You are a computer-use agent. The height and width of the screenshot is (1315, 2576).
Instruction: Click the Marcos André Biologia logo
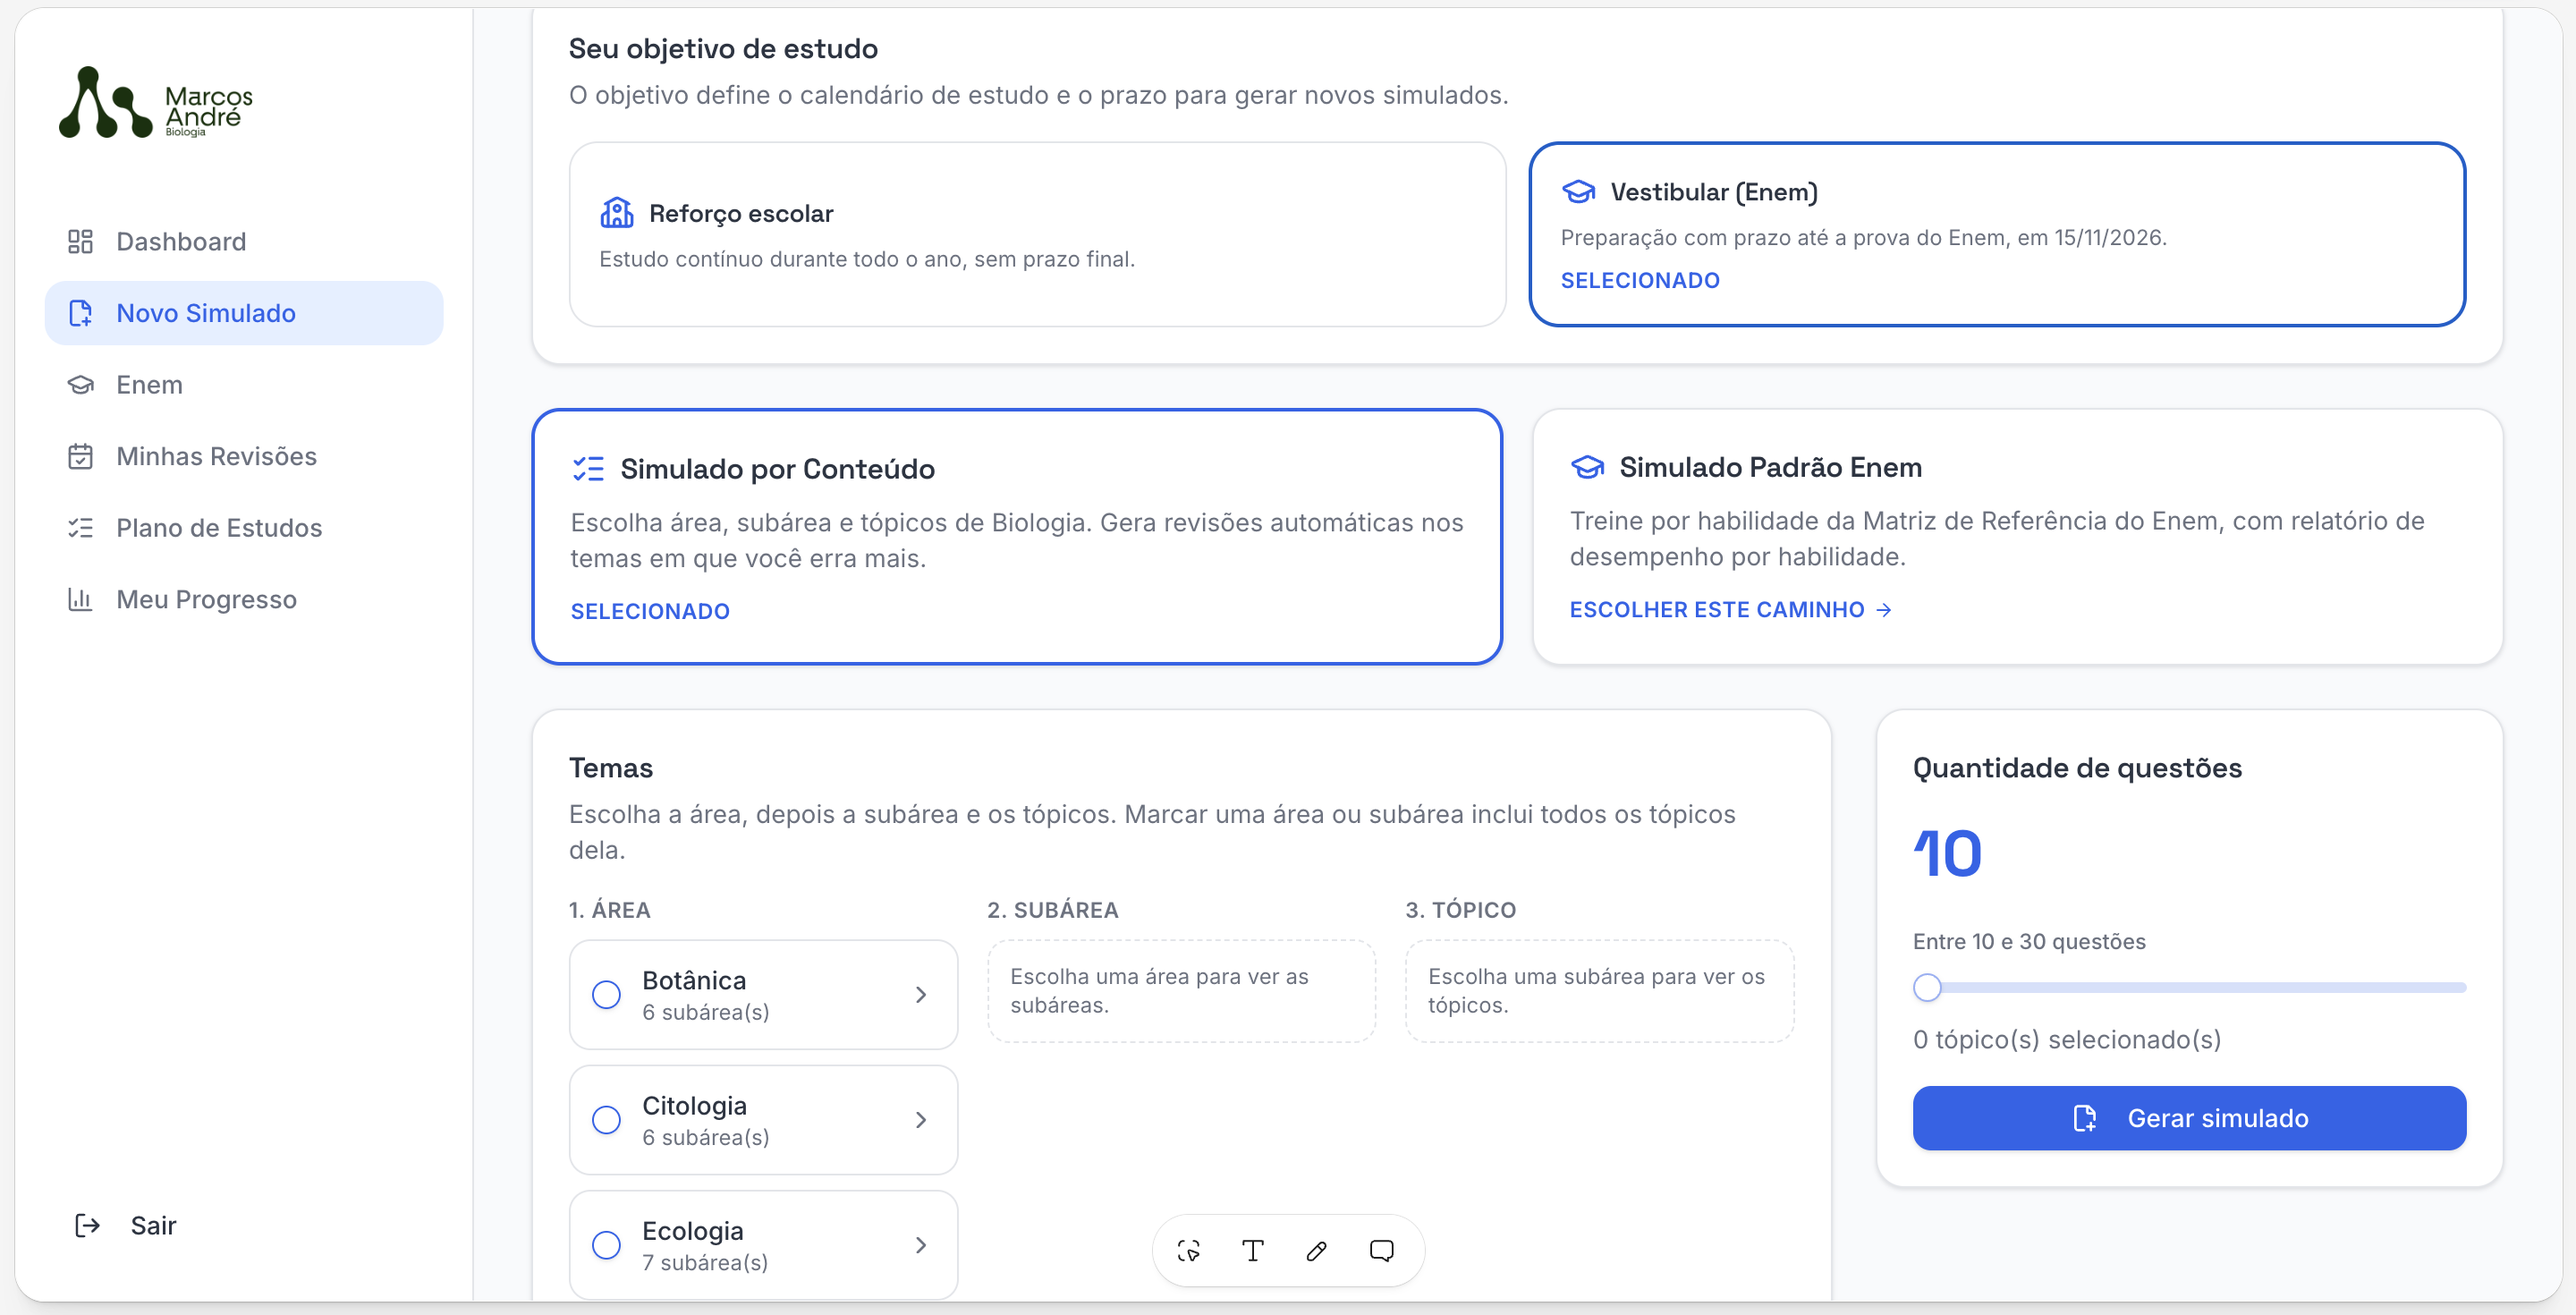pyautogui.click(x=156, y=103)
